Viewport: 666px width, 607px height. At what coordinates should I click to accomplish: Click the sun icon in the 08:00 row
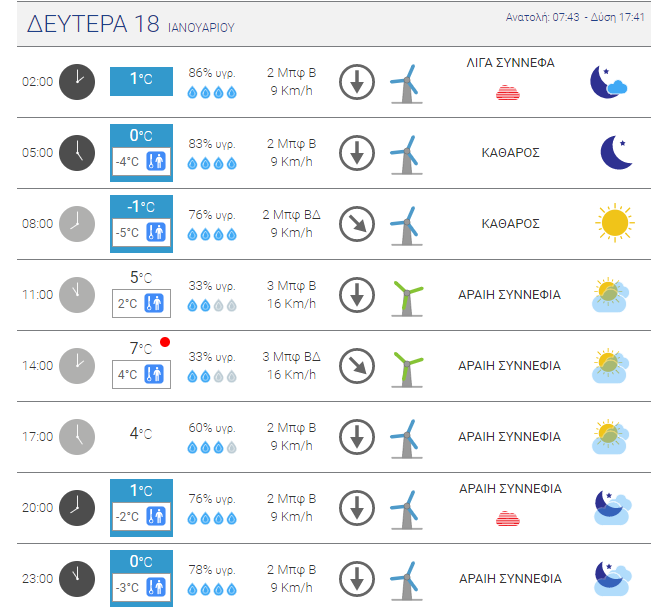coord(615,223)
